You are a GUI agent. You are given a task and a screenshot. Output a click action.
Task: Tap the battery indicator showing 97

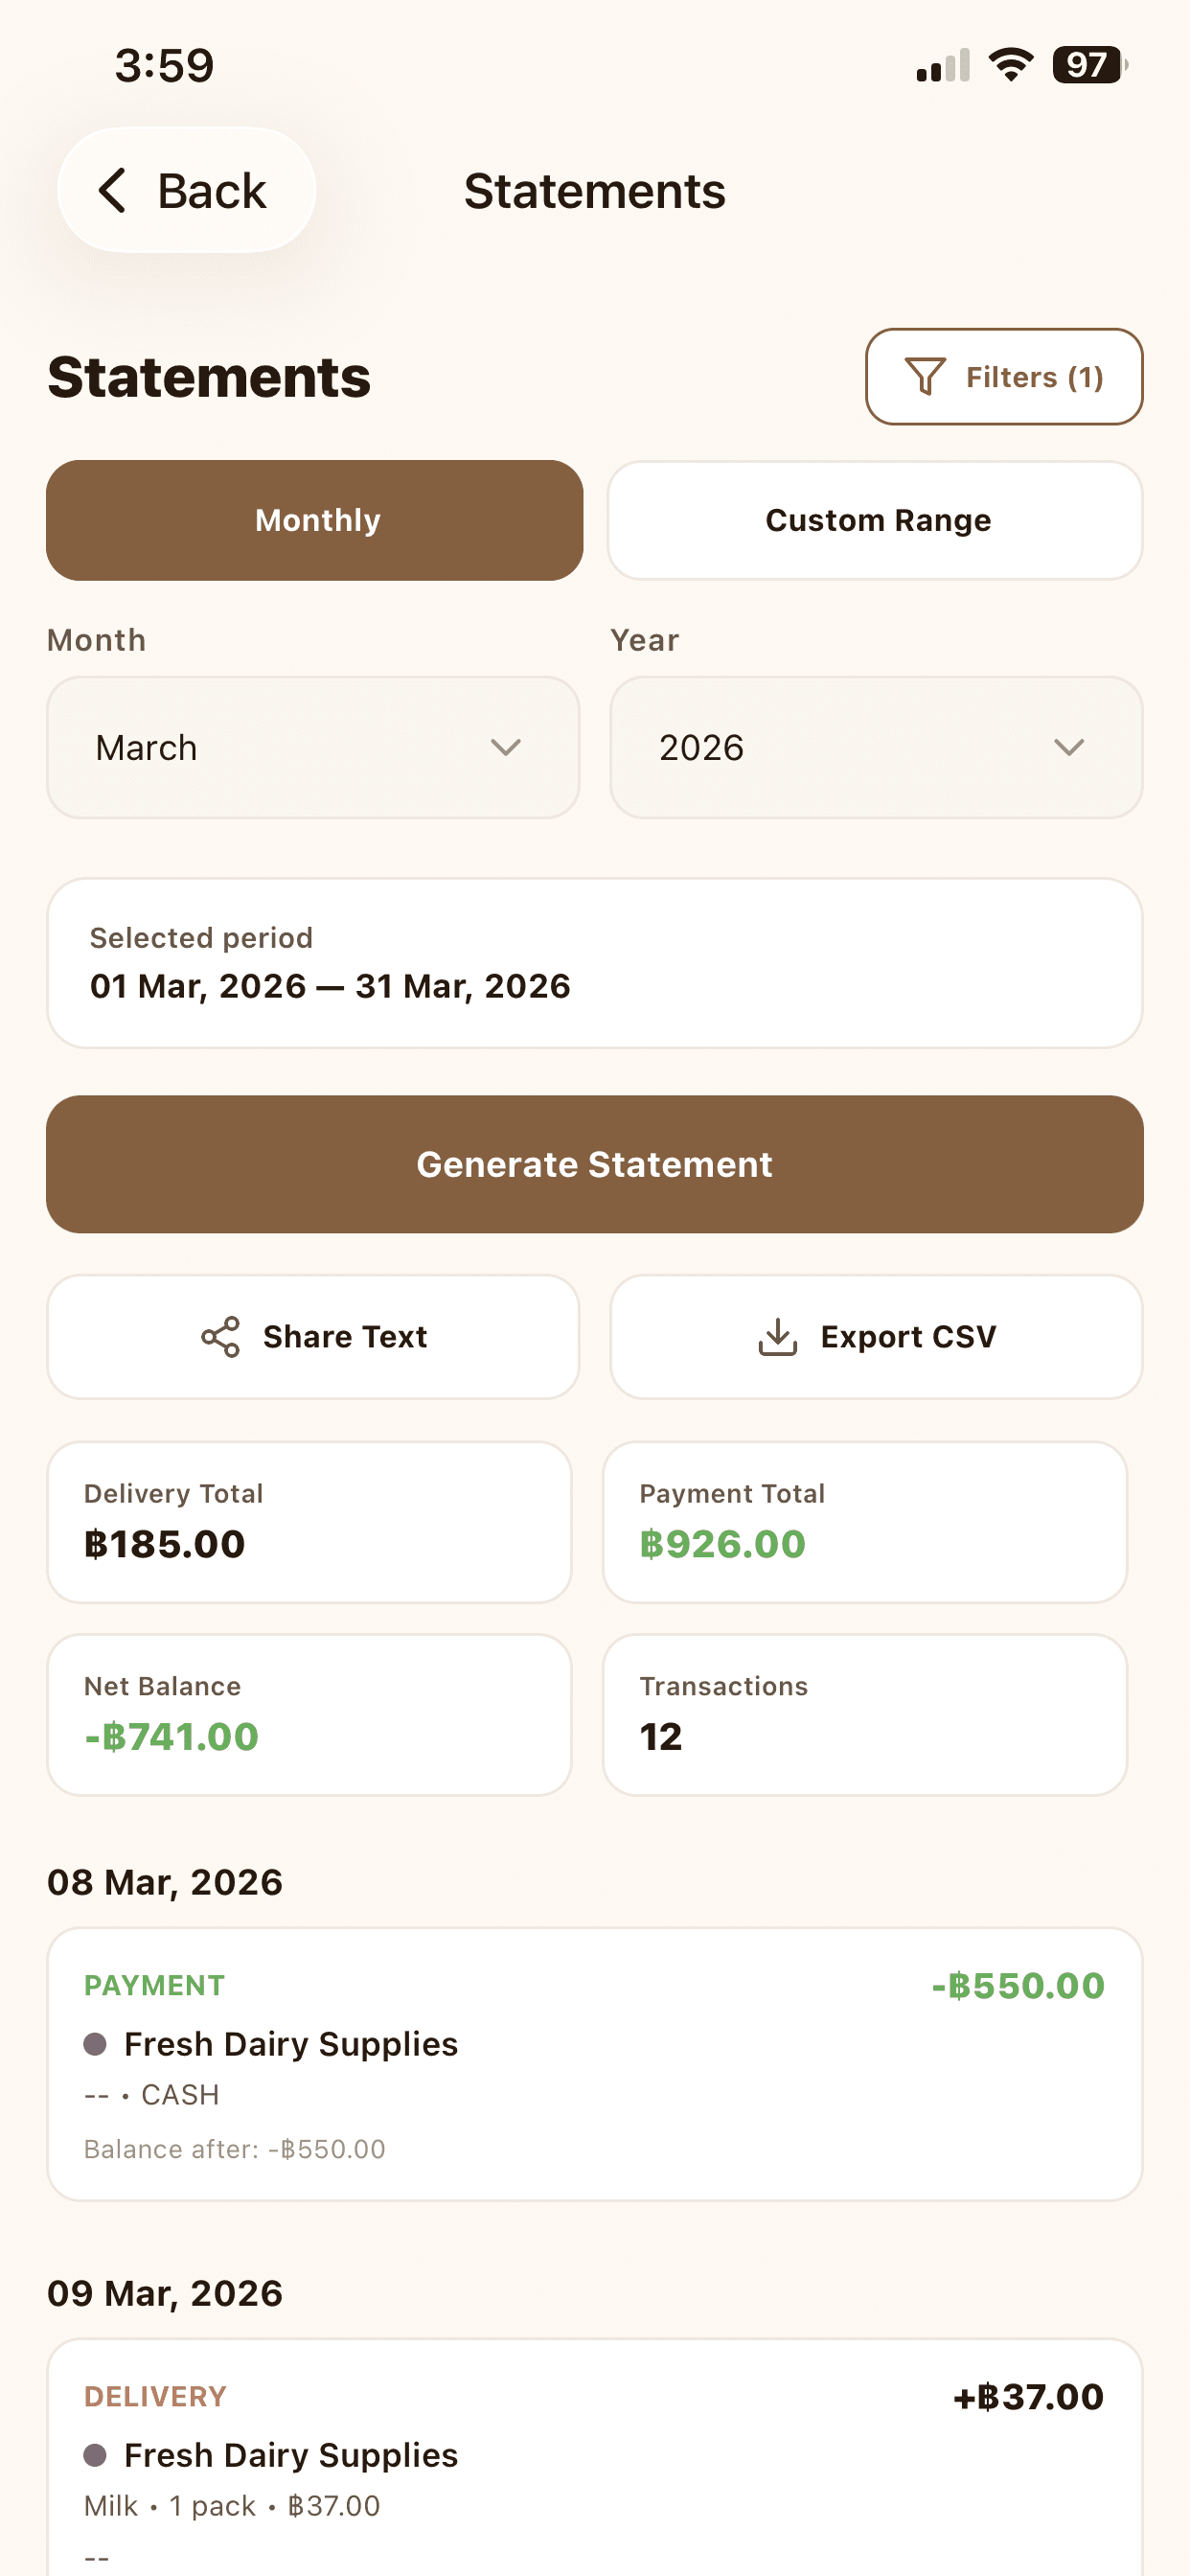[1089, 65]
